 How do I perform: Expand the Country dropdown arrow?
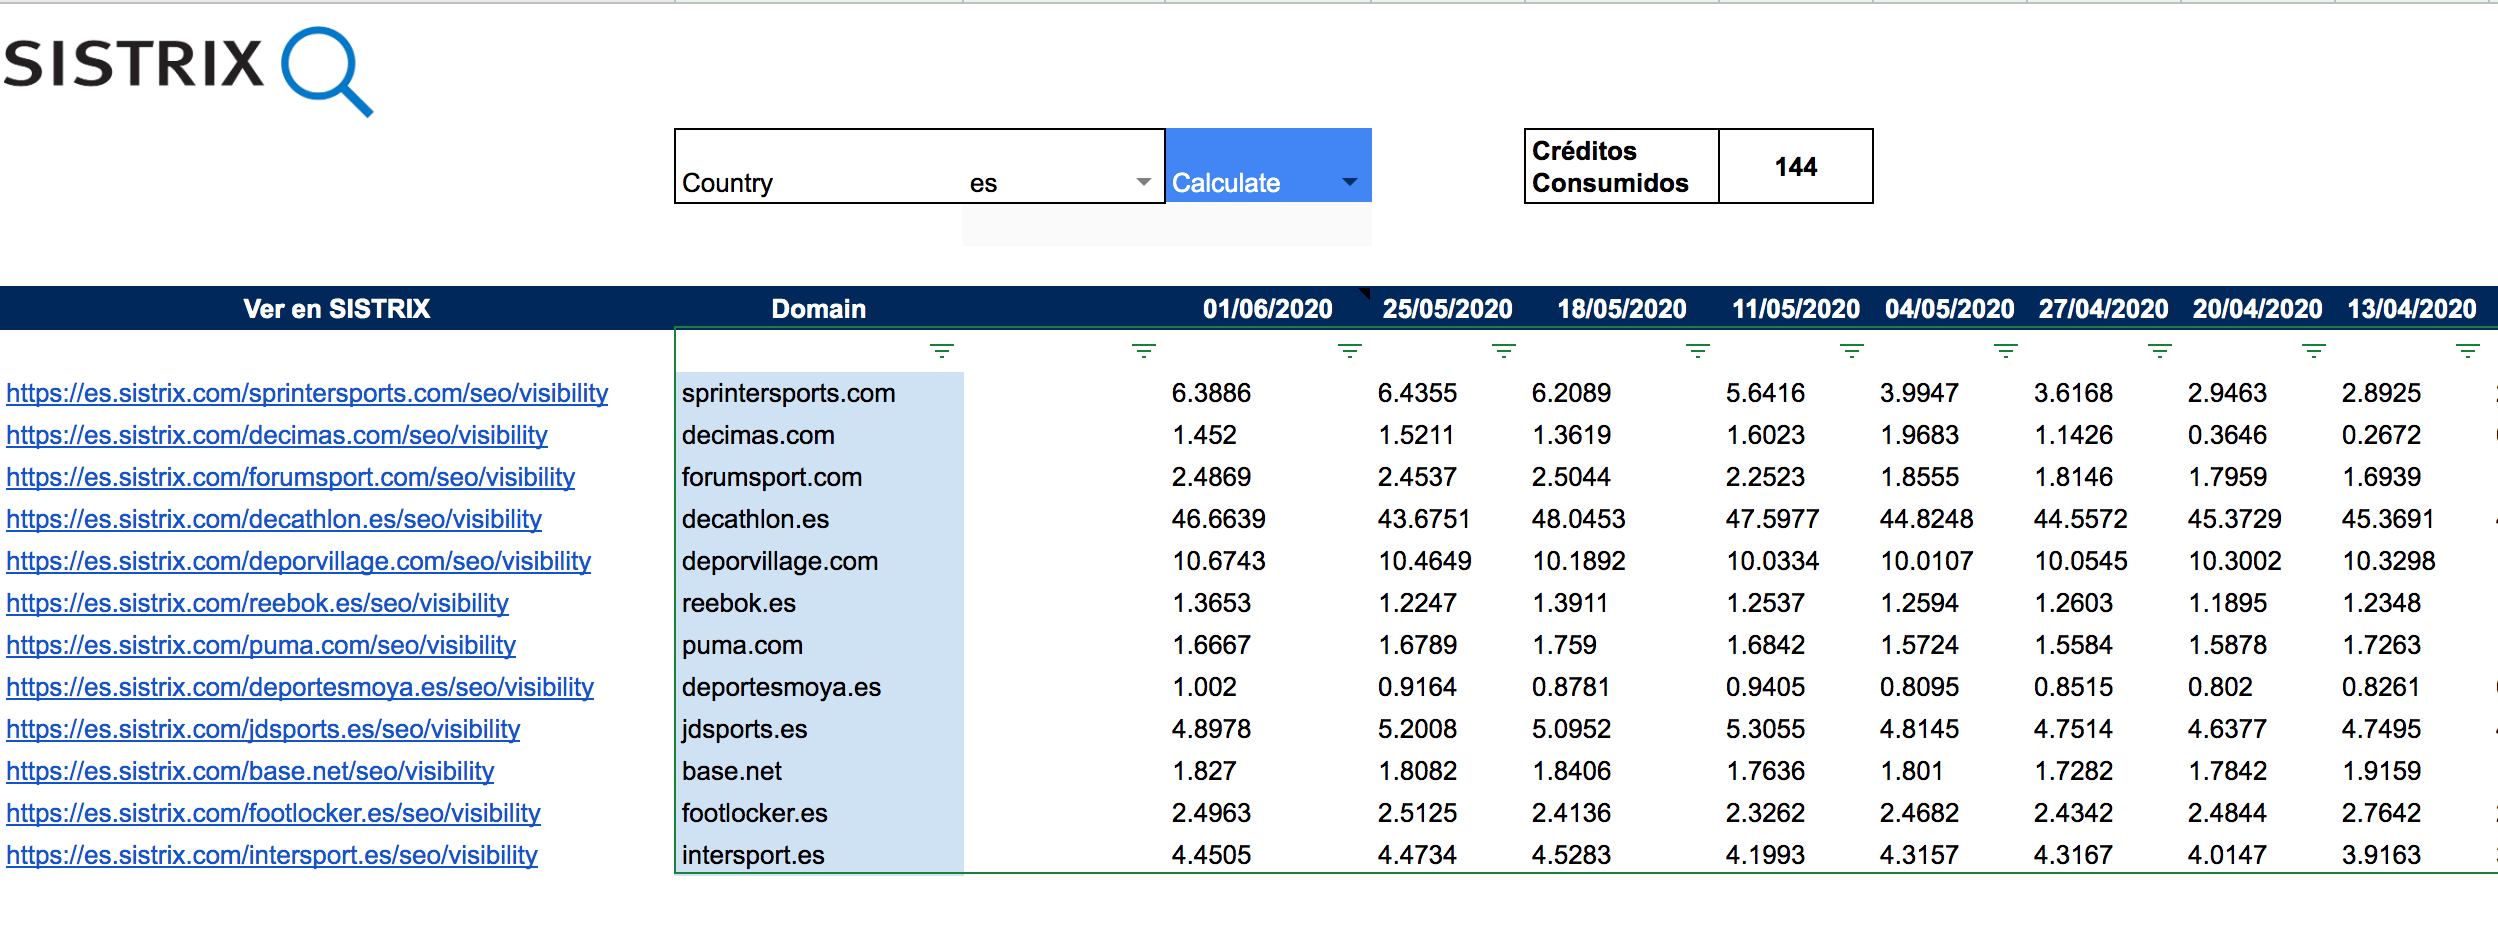(1143, 182)
